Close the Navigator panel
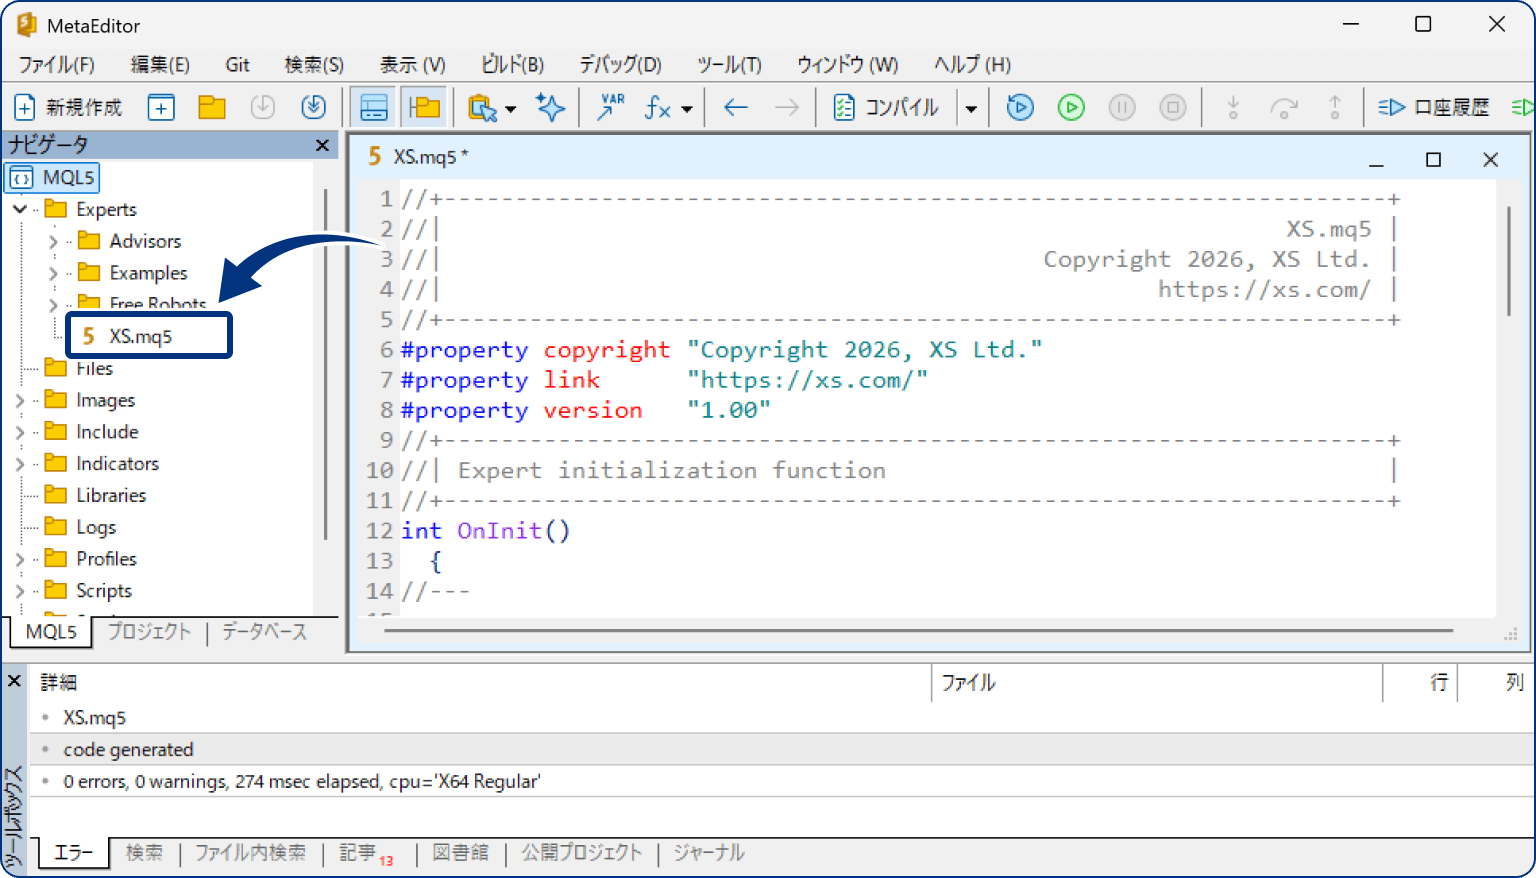The width and height of the screenshot is (1536, 878). (322, 145)
